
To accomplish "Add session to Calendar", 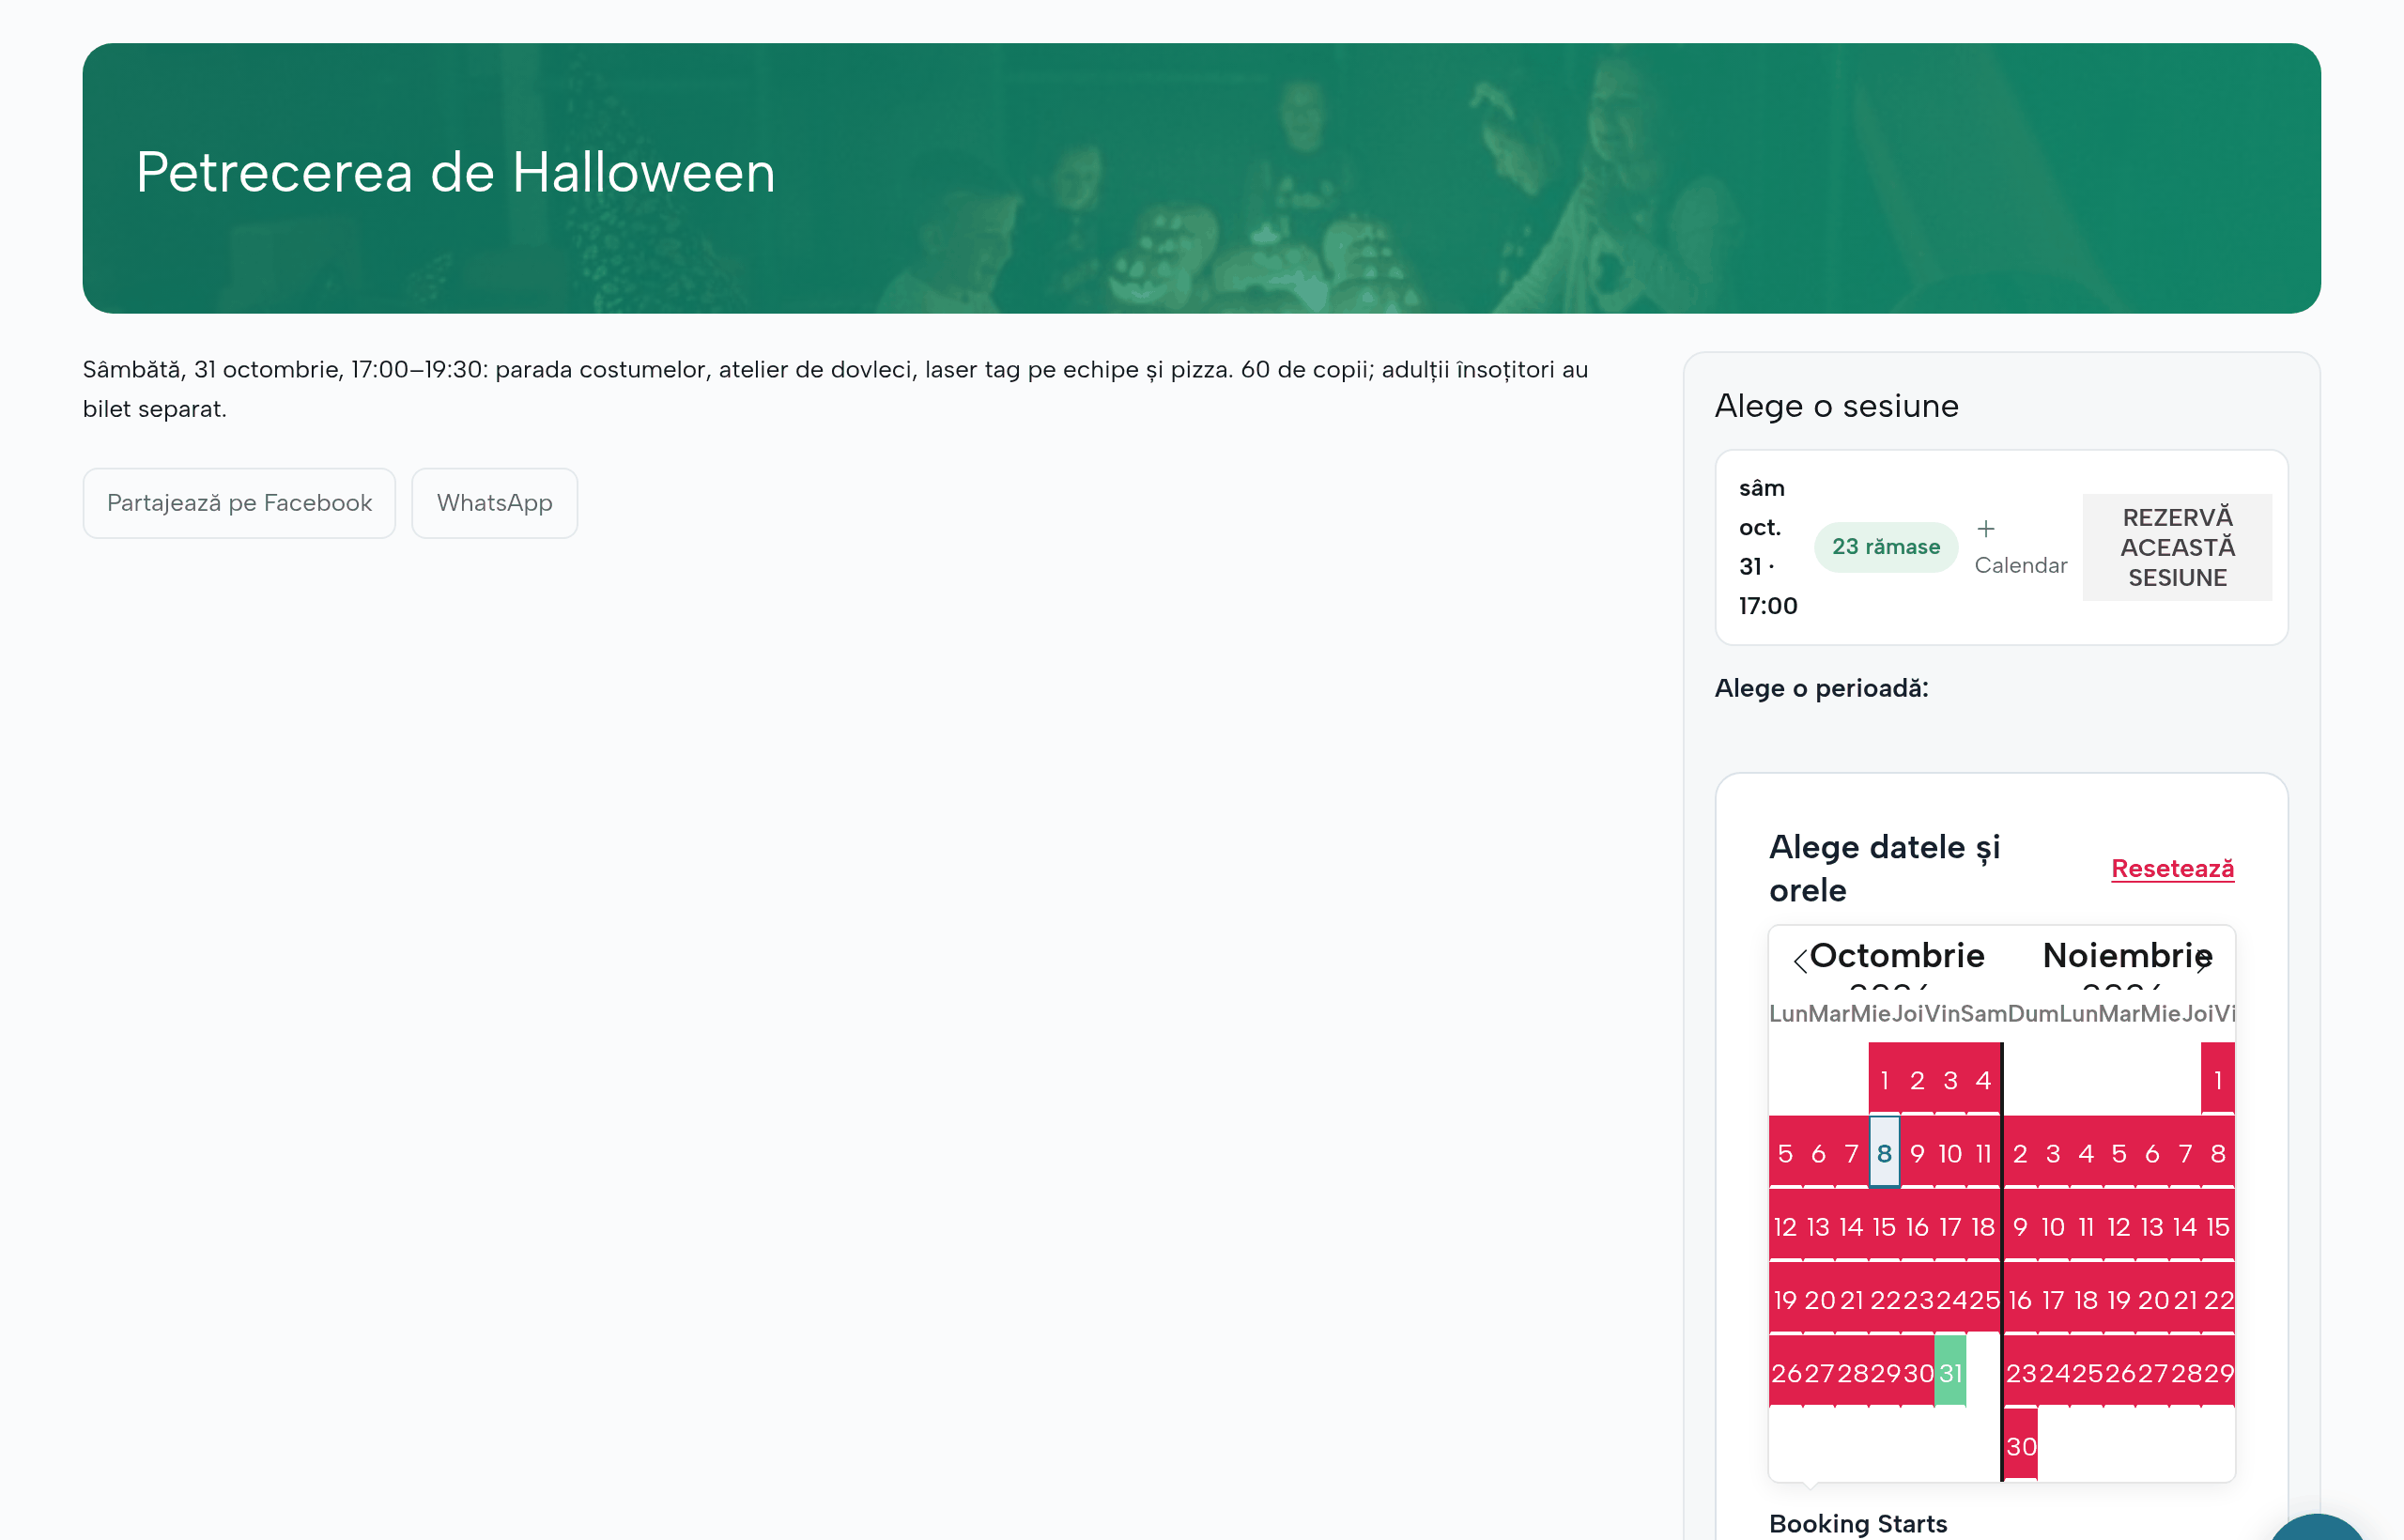I will pyautogui.click(x=2020, y=547).
